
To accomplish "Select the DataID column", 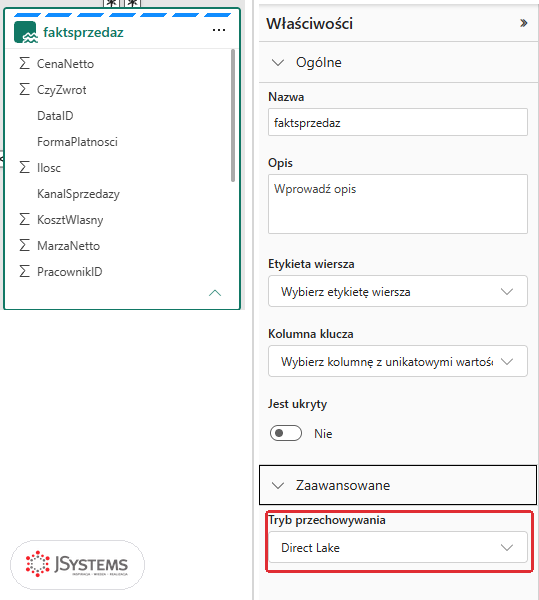I will [x=55, y=116].
